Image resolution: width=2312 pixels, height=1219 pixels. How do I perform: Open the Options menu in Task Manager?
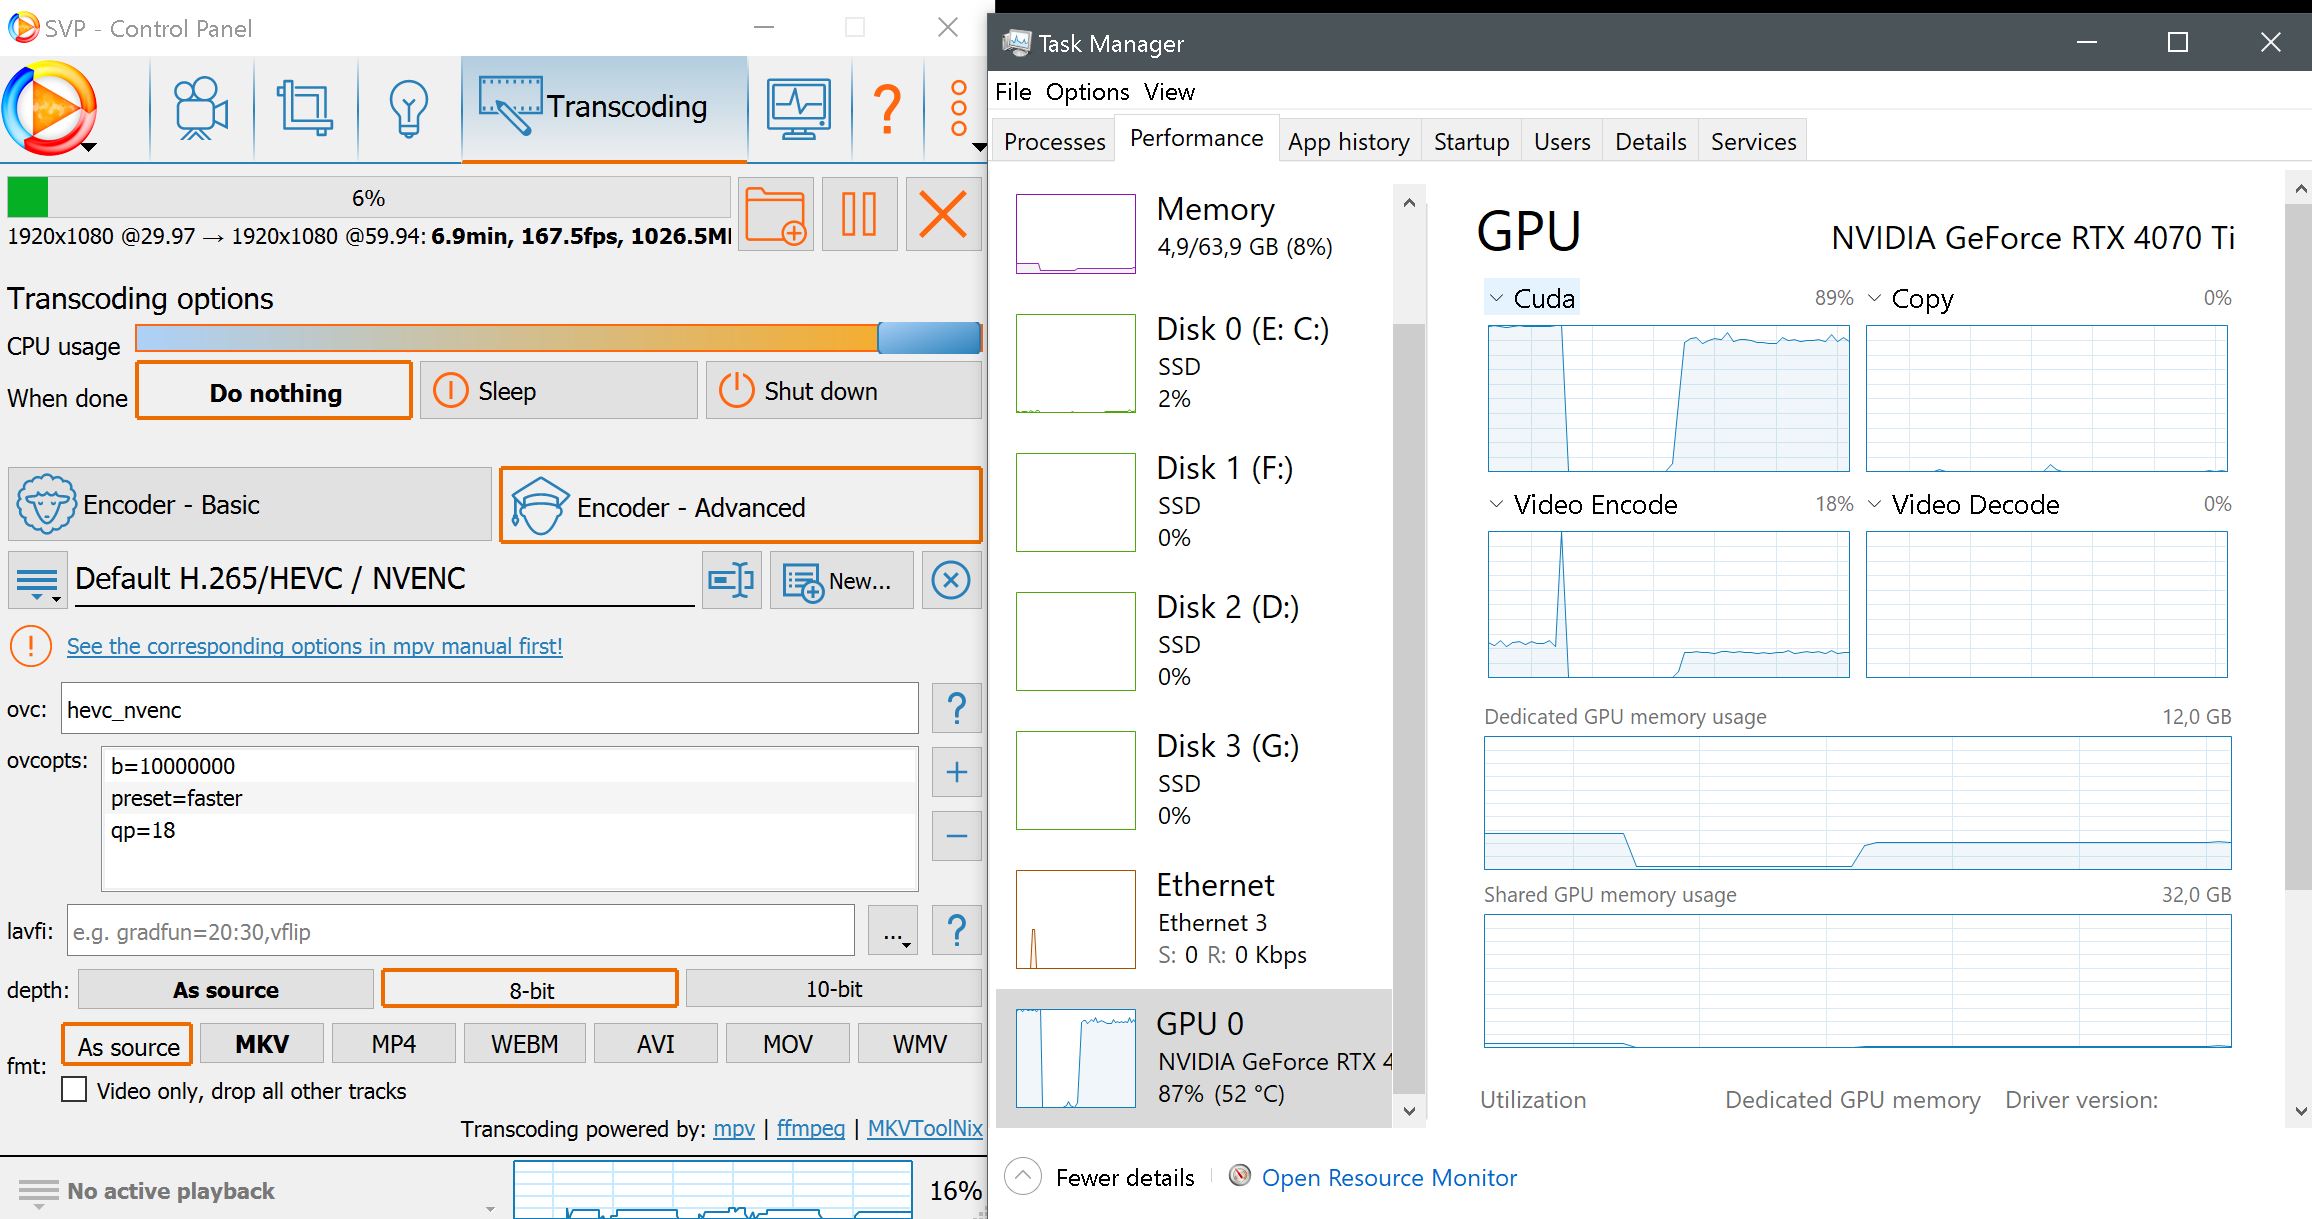(1087, 92)
